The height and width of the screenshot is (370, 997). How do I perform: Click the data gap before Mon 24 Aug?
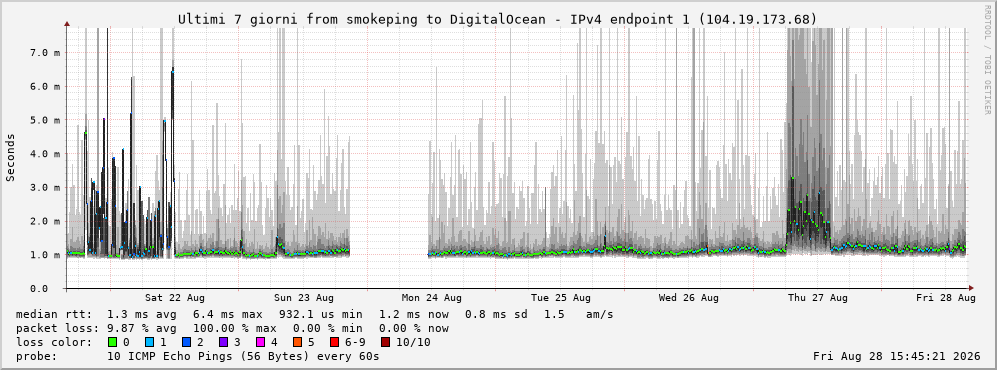point(389,159)
